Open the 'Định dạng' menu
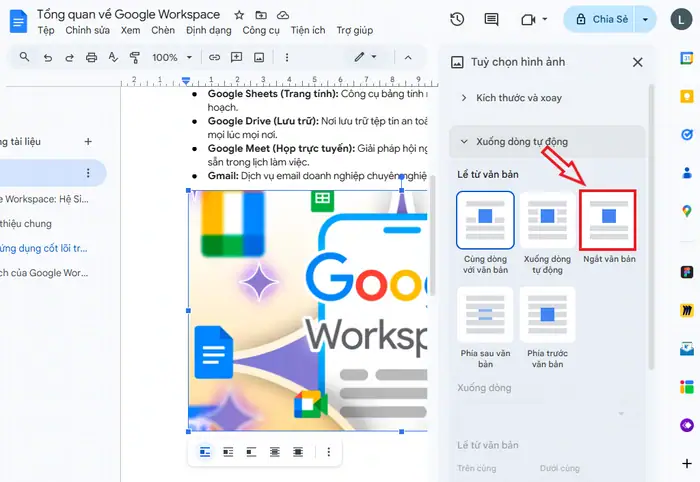Image resolution: width=700 pixels, height=482 pixels. (208, 31)
